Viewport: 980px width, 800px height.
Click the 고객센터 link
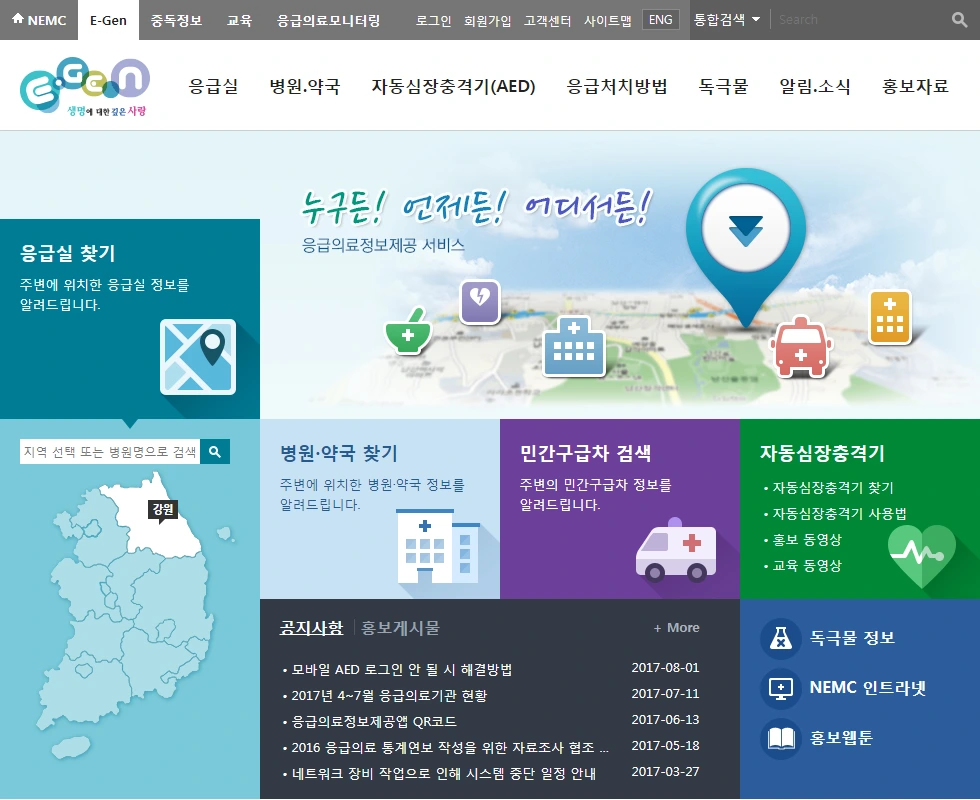click(x=548, y=21)
